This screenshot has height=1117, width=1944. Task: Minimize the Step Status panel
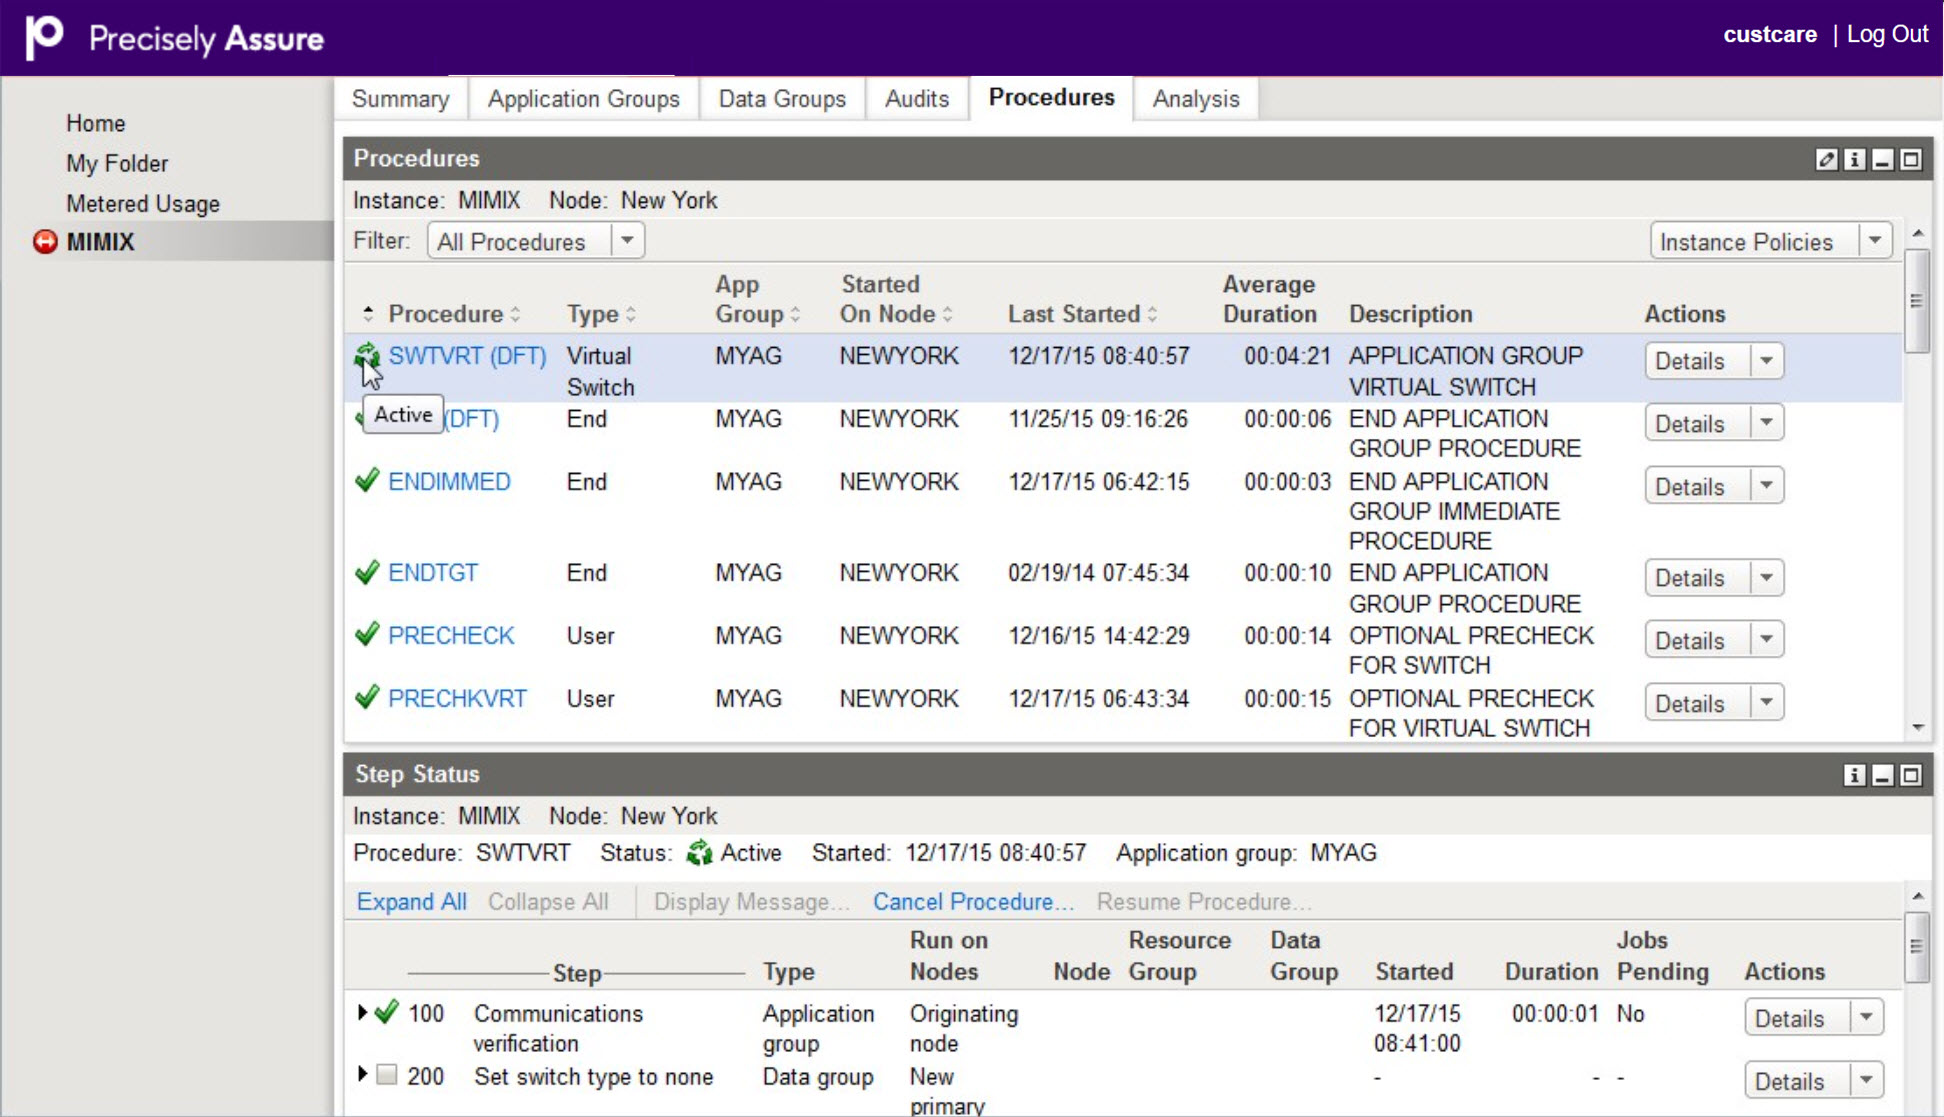(1882, 775)
